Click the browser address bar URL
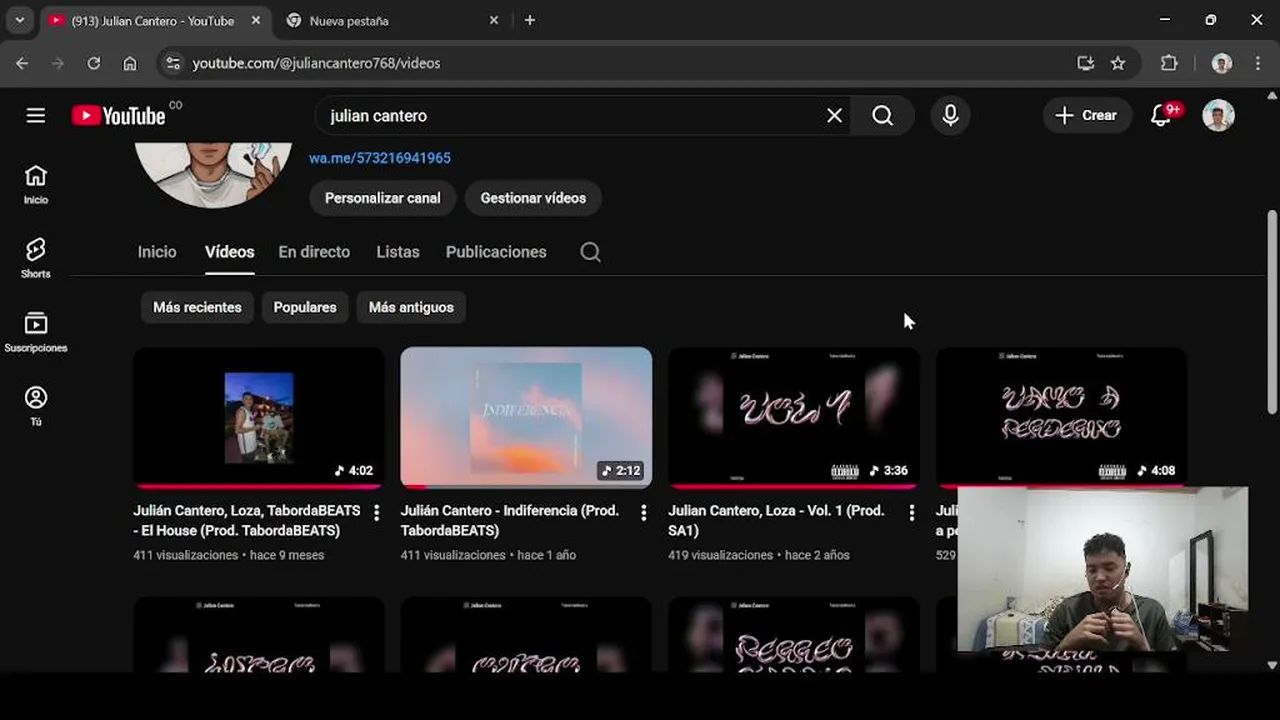This screenshot has width=1280, height=720. [316, 63]
